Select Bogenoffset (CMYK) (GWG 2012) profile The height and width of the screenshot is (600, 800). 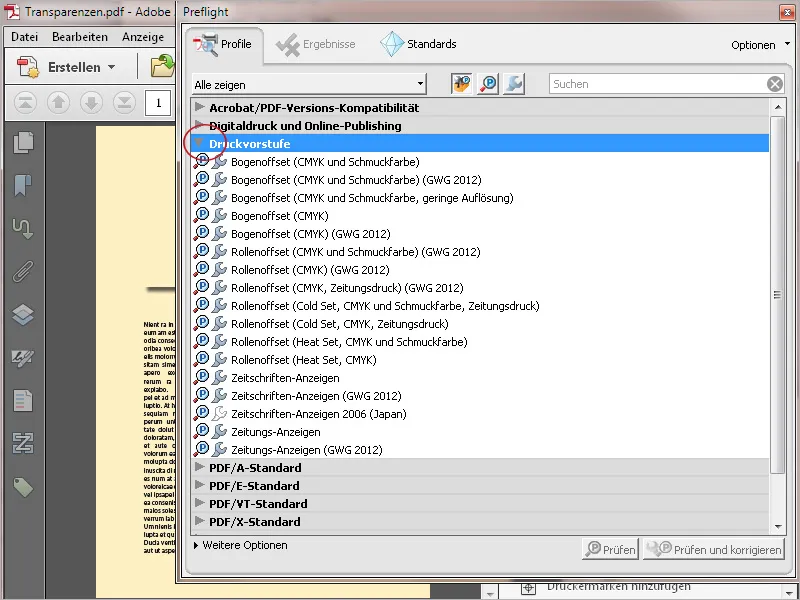click(x=311, y=234)
